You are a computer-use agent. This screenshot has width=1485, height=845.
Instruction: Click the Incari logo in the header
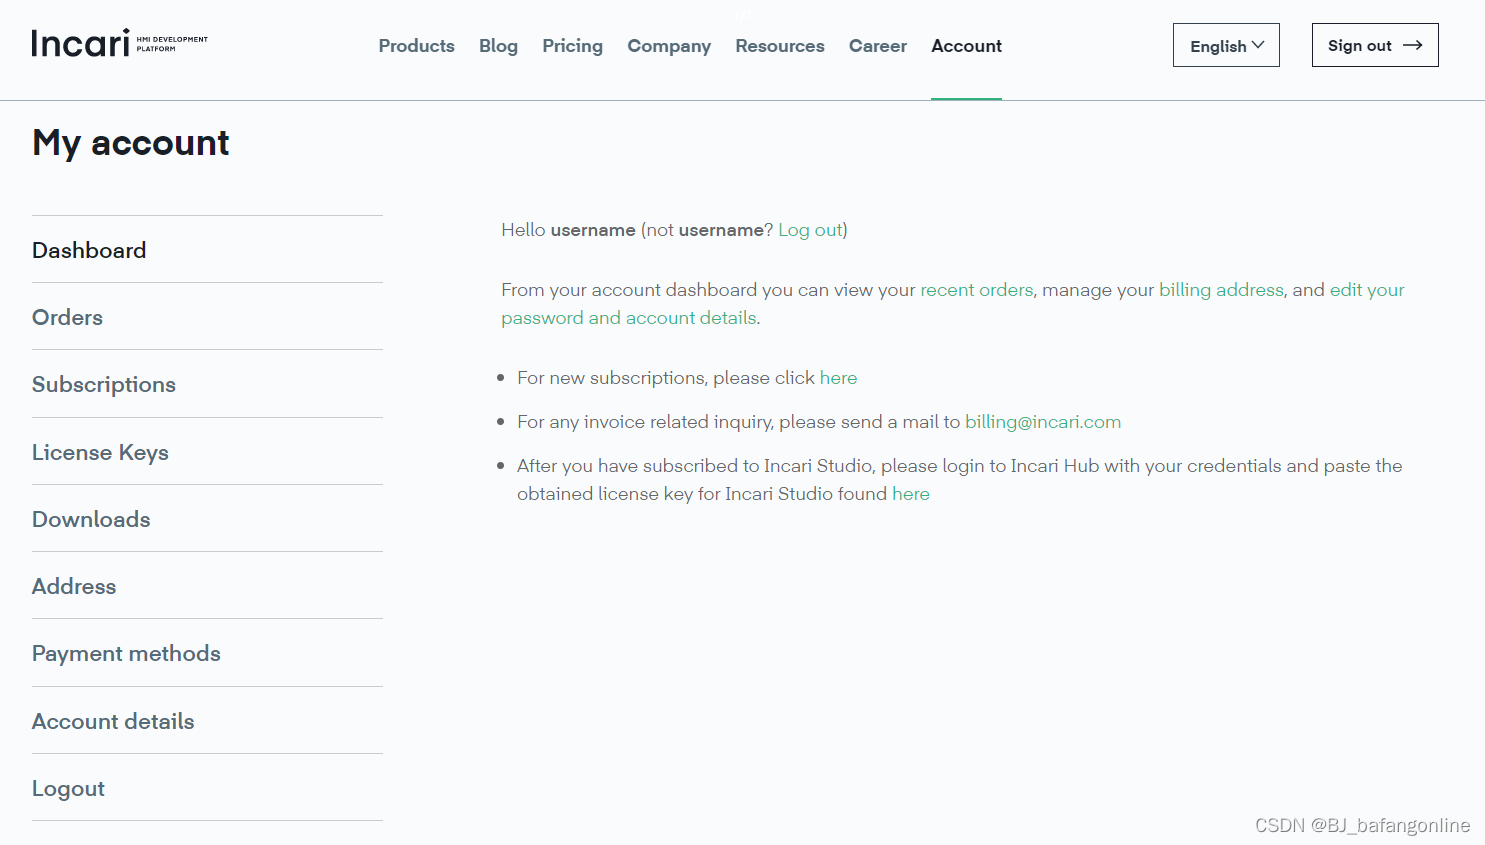pyautogui.click(x=119, y=43)
